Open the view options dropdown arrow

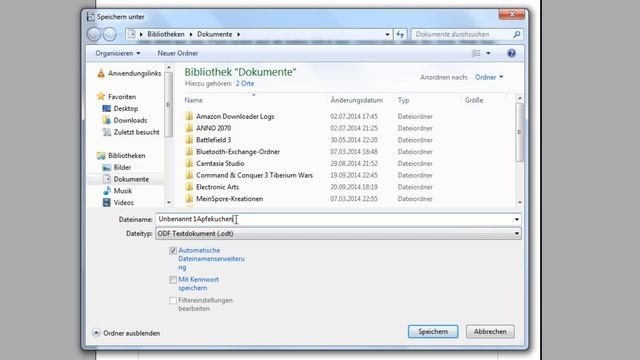point(488,53)
